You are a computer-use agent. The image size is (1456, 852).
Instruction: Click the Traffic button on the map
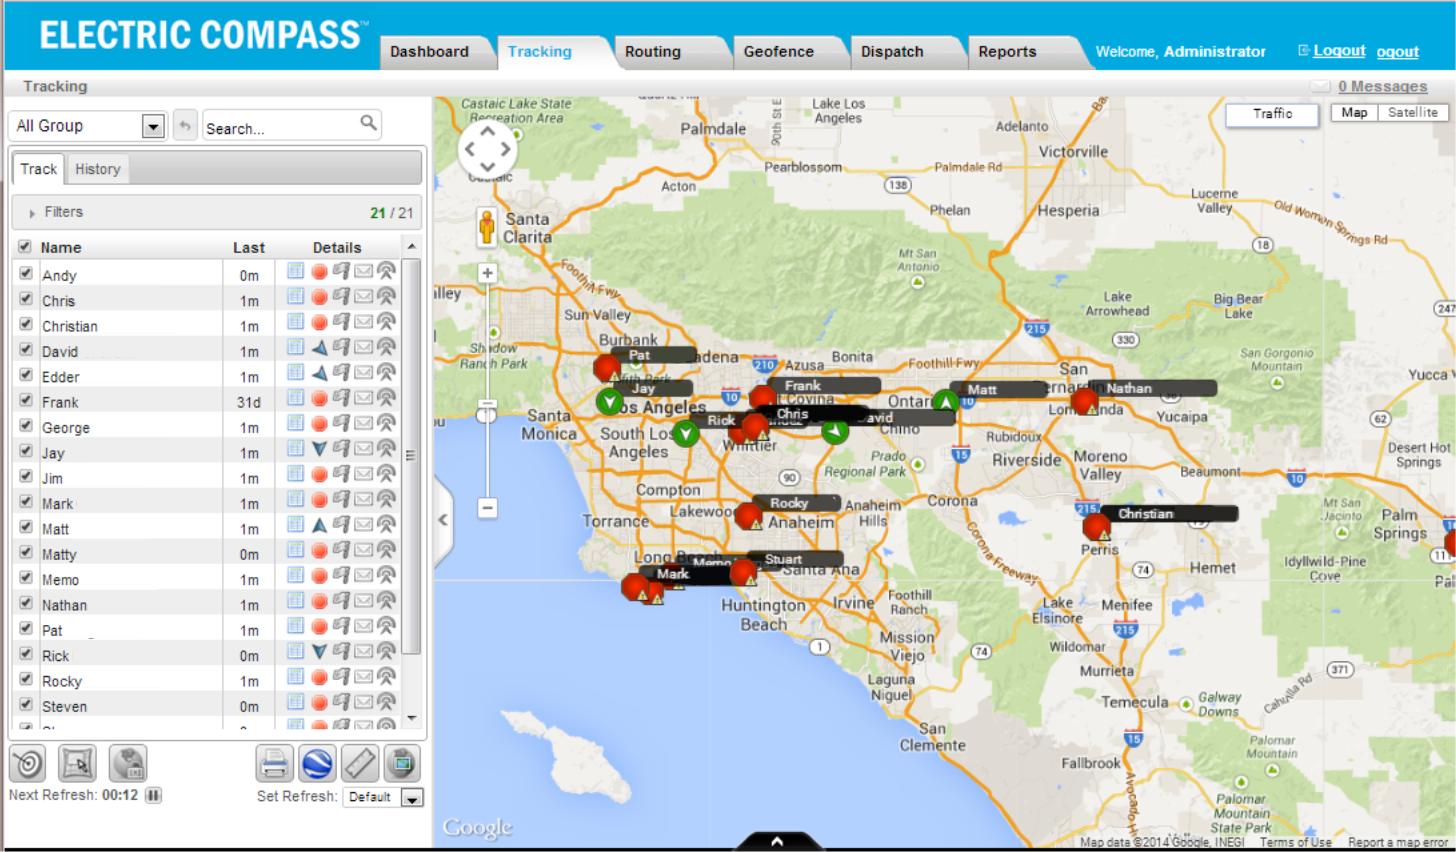pos(1270,113)
